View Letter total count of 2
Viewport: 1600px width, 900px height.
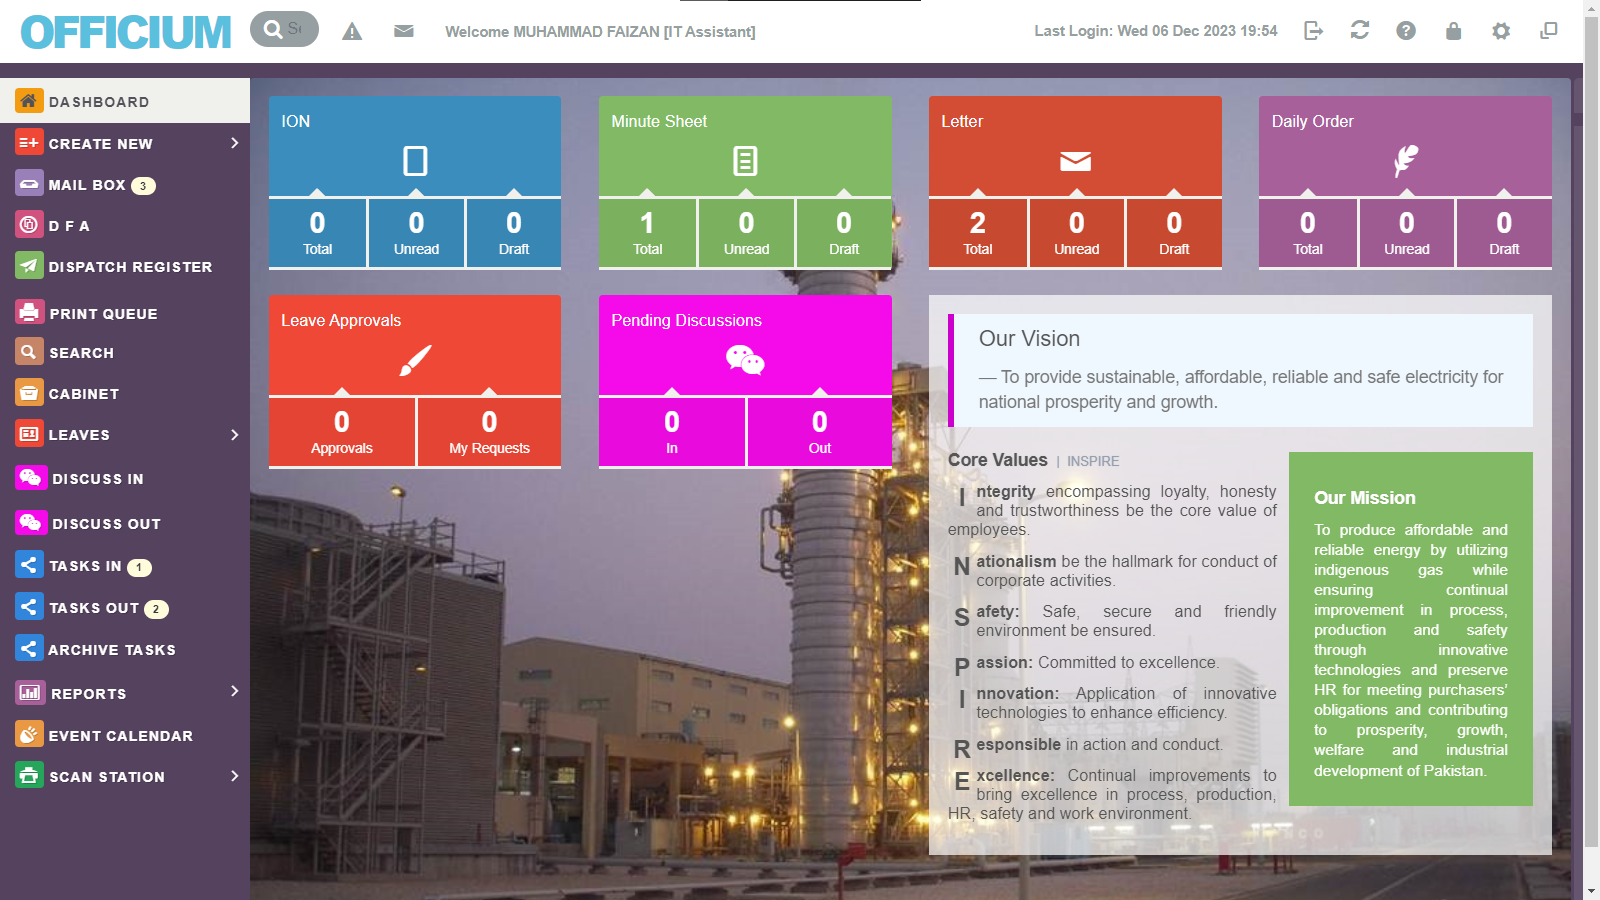coord(977,233)
